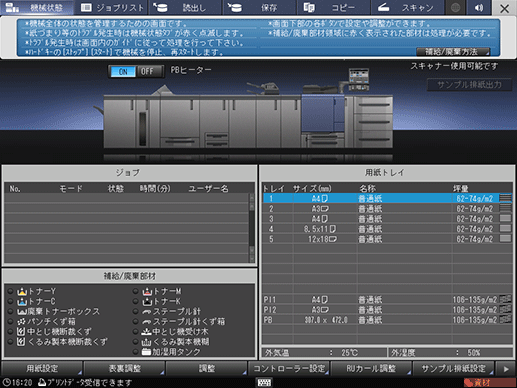Open the 補給/廃棄方法 guide button

click(453, 52)
